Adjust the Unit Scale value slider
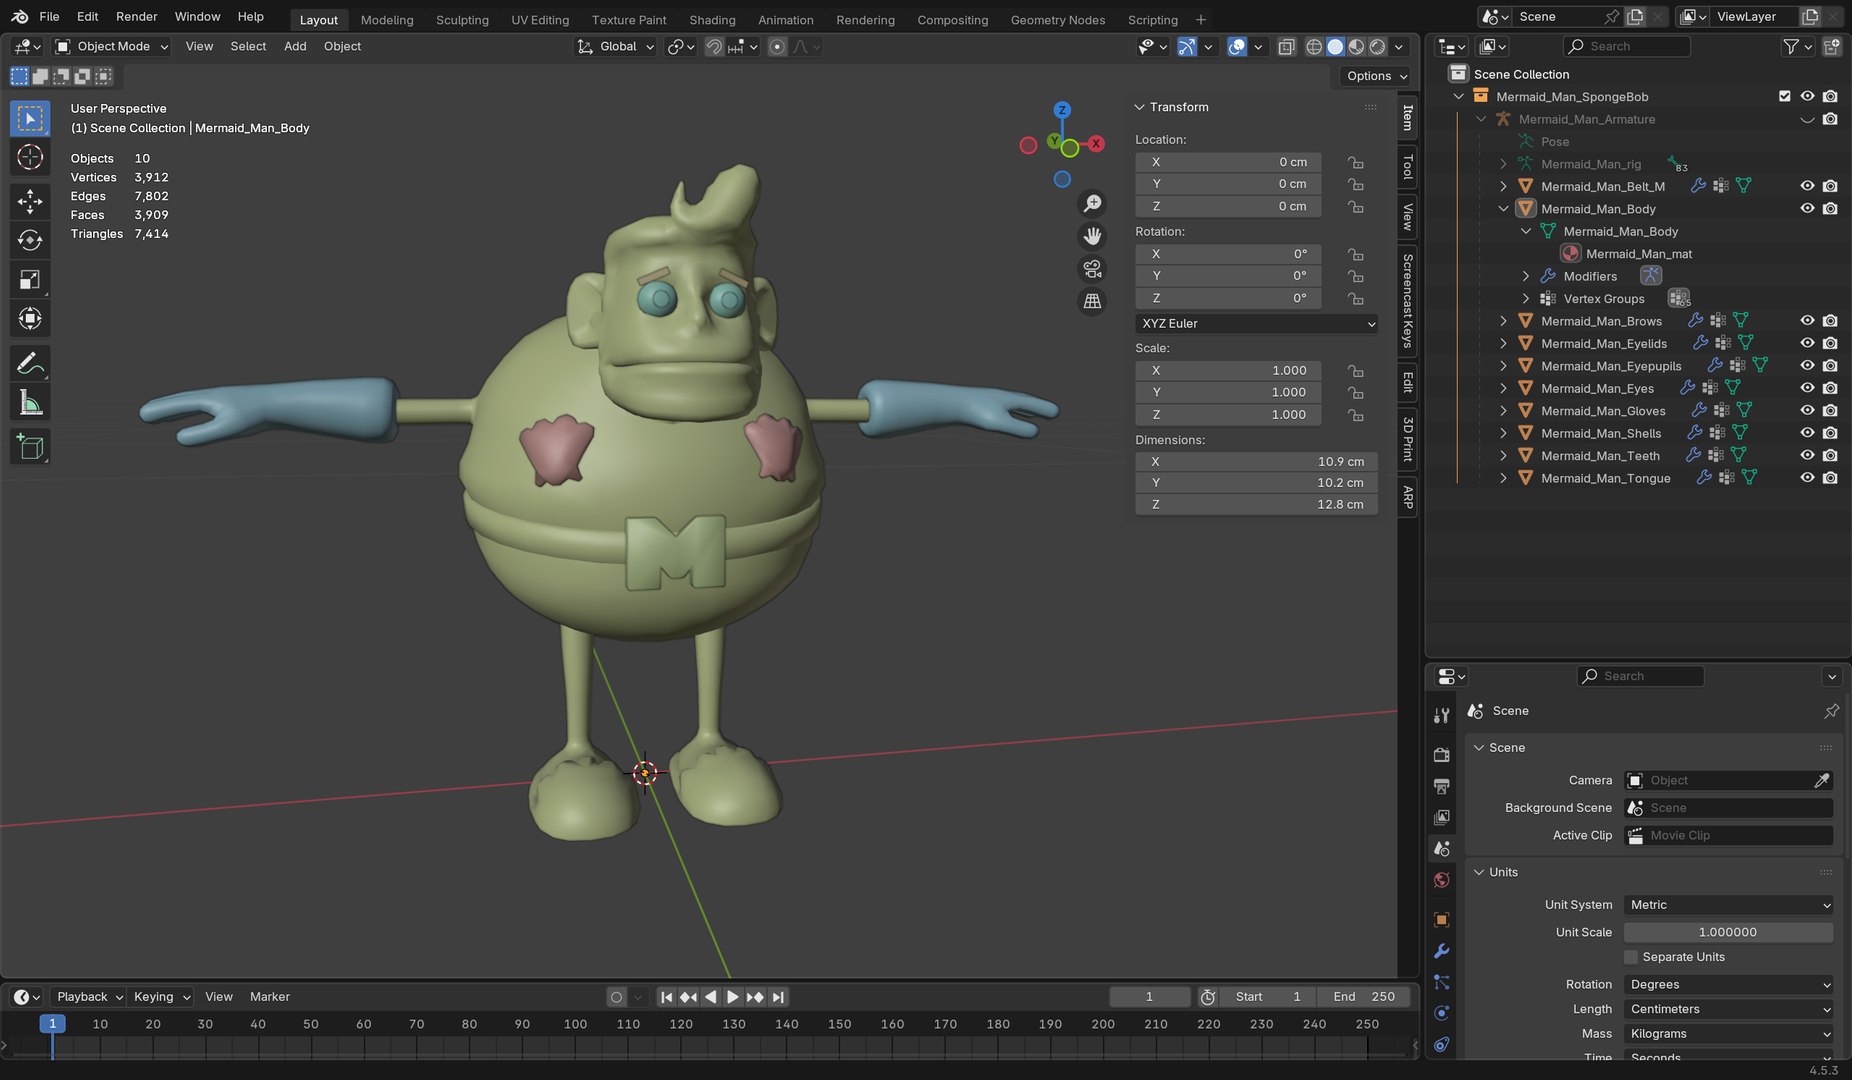 click(x=1728, y=932)
